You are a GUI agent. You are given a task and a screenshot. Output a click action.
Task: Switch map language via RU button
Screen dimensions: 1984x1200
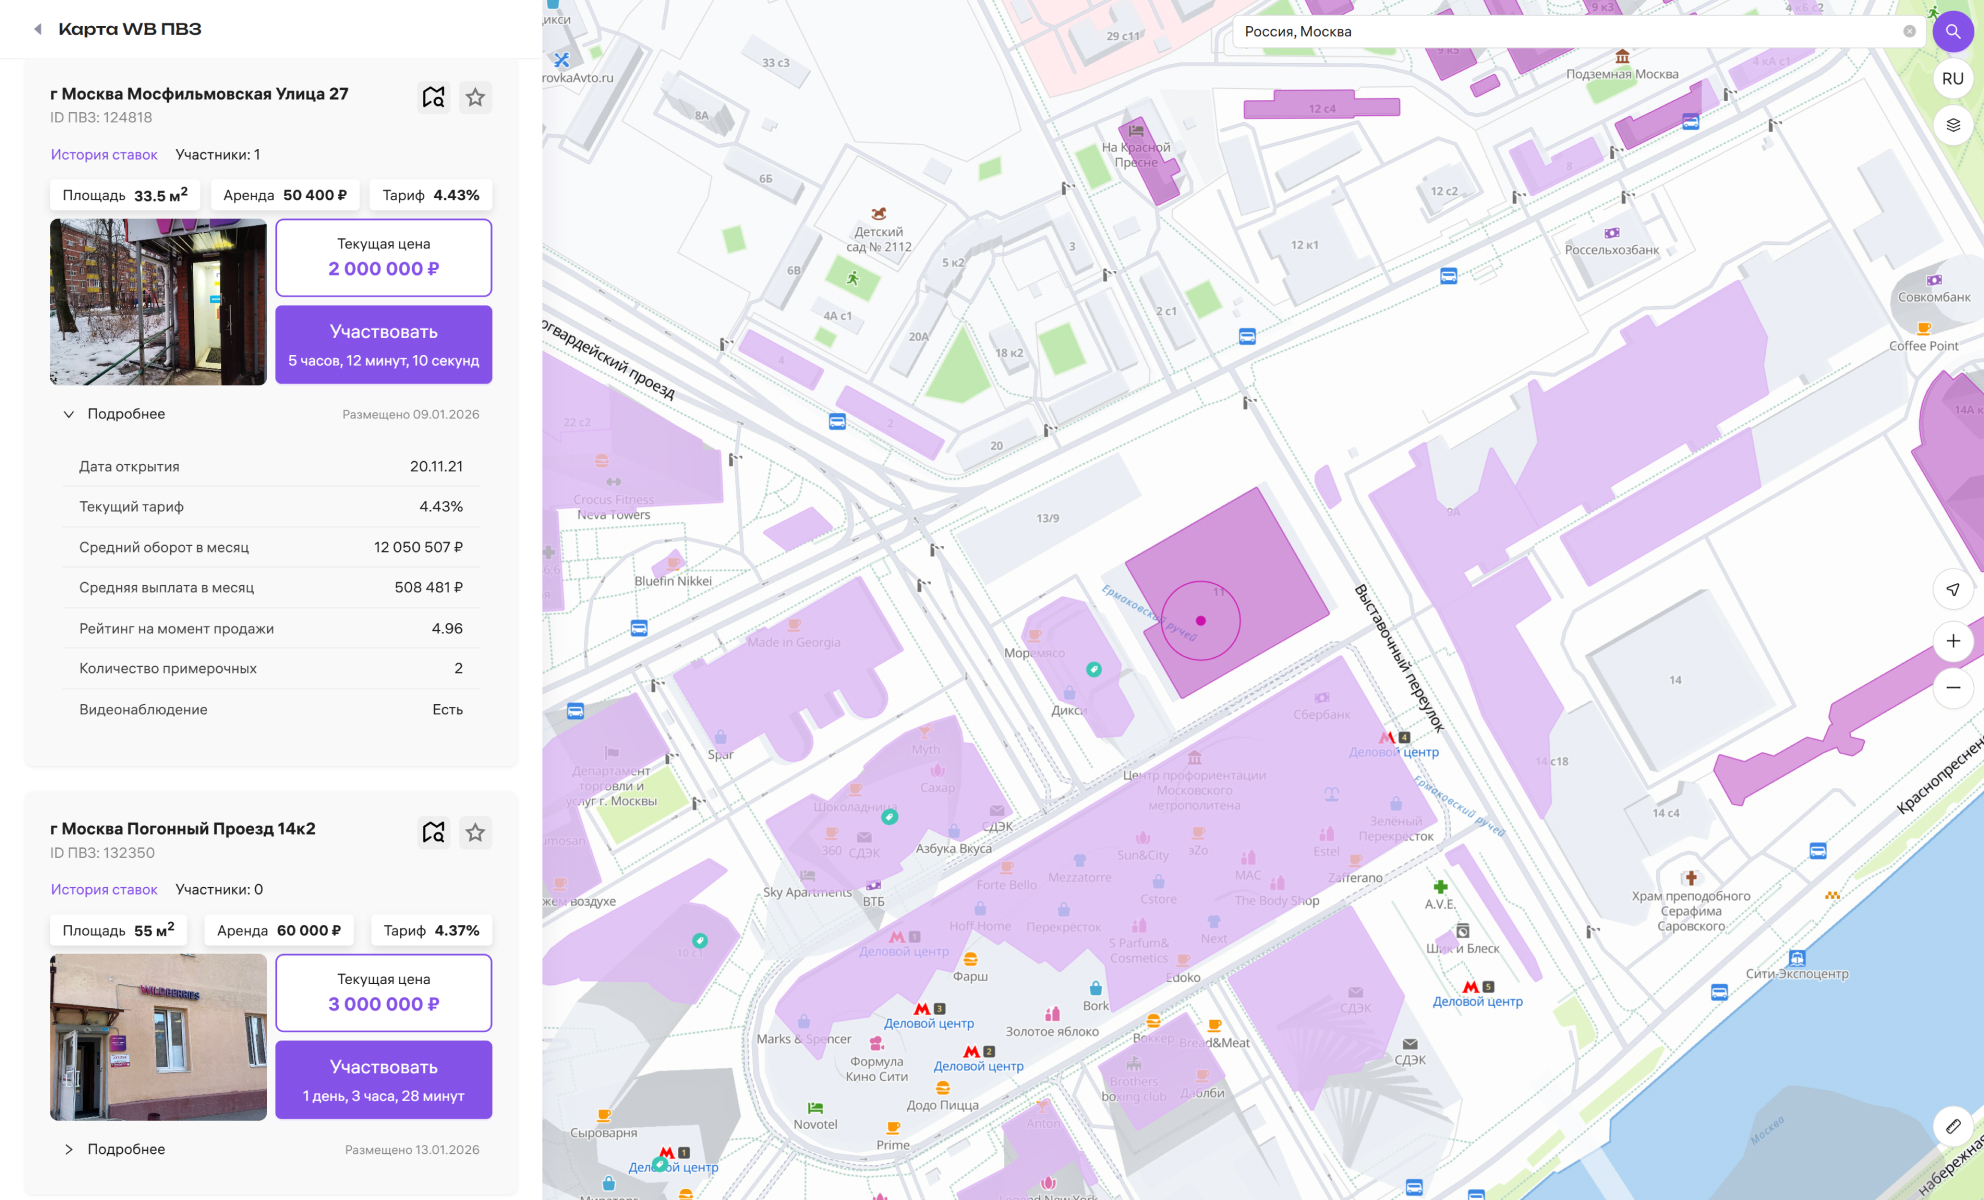[x=1952, y=78]
